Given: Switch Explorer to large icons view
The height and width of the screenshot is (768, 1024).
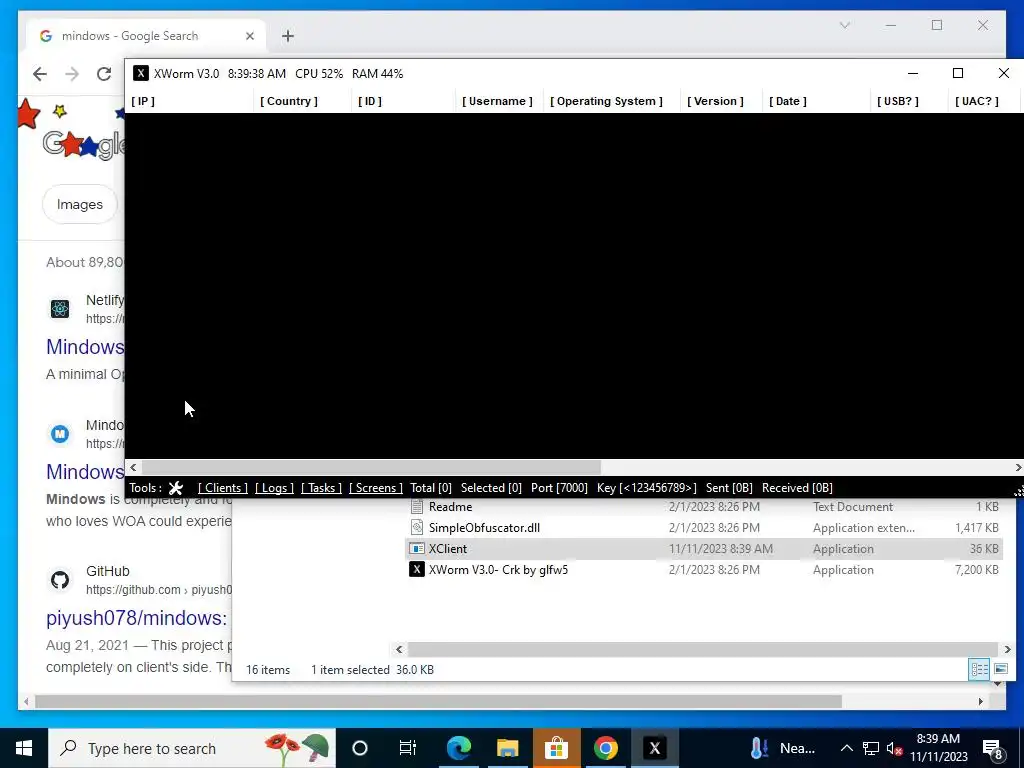Looking at the screenshot, I should pyautogui.click(x=1000, y=669).
